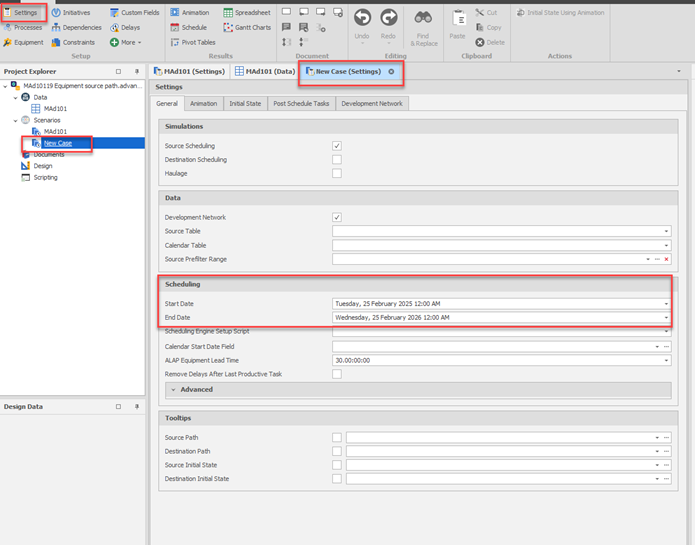Select the Scripting item in Project Explorer
Viewport: 695px width, 545px height.
click(x=45, y=178)
